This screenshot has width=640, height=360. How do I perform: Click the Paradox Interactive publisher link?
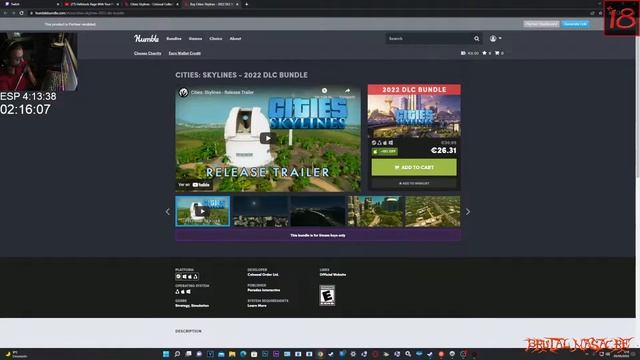coord(264,290)
